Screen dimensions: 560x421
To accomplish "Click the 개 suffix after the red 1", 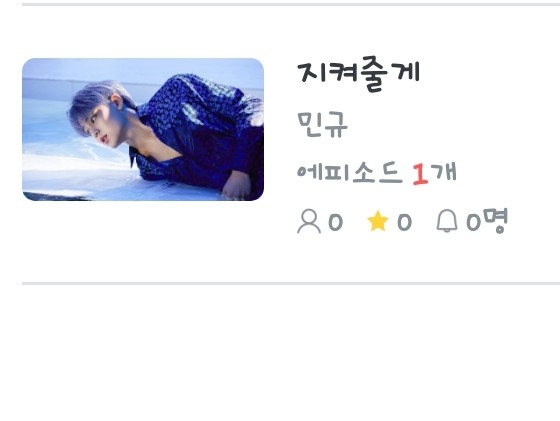I will point(443,172).
